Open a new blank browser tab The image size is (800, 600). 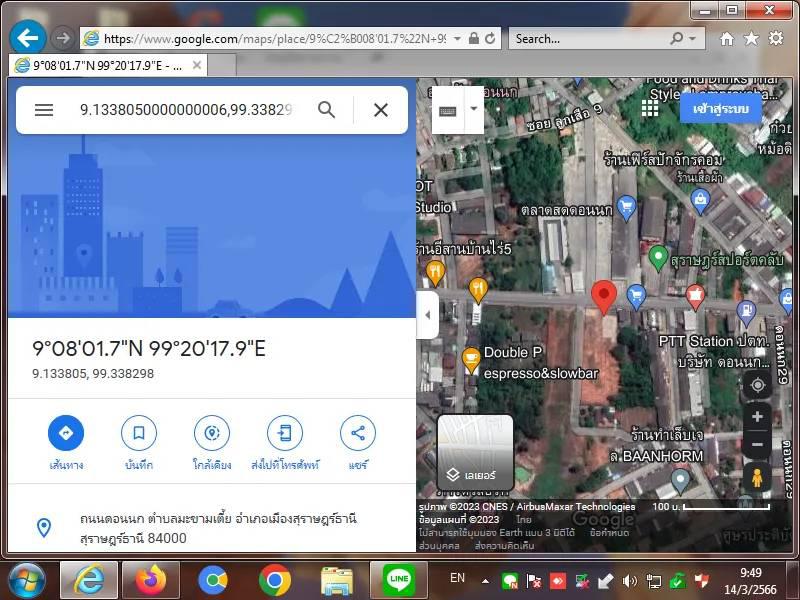pyautogui.click(x=222, y=66)
